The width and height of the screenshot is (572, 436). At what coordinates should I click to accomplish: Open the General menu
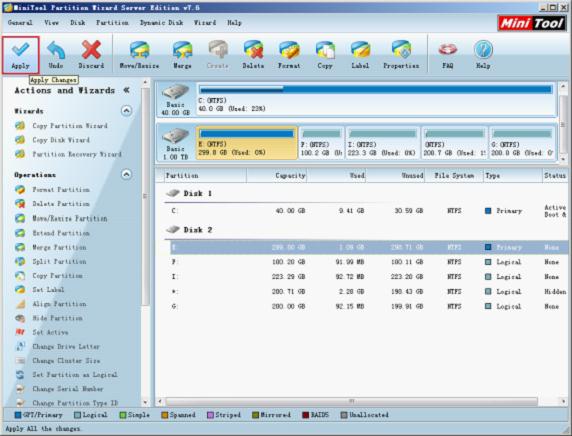[20, 23]
